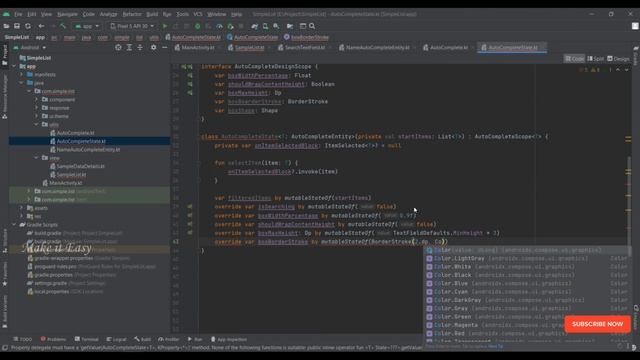Switch to the SearchTextField.kt tab

pos(304,48)
